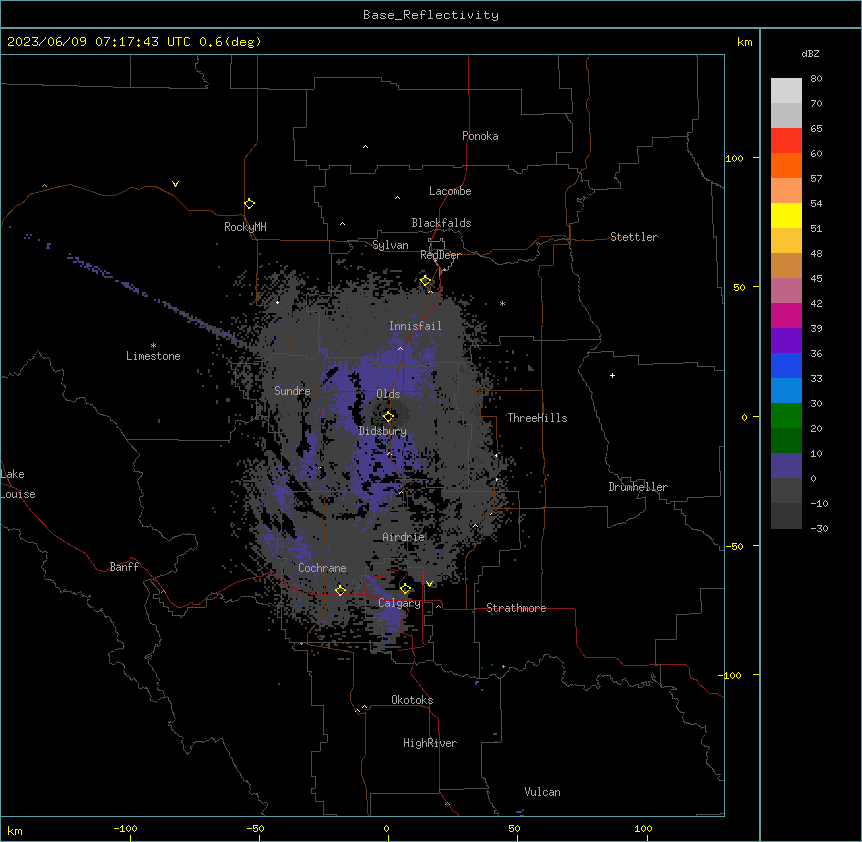The width and height of the screenshot is (862, 842).
Task: Click the Sundre town label
Action: point(292,391)
